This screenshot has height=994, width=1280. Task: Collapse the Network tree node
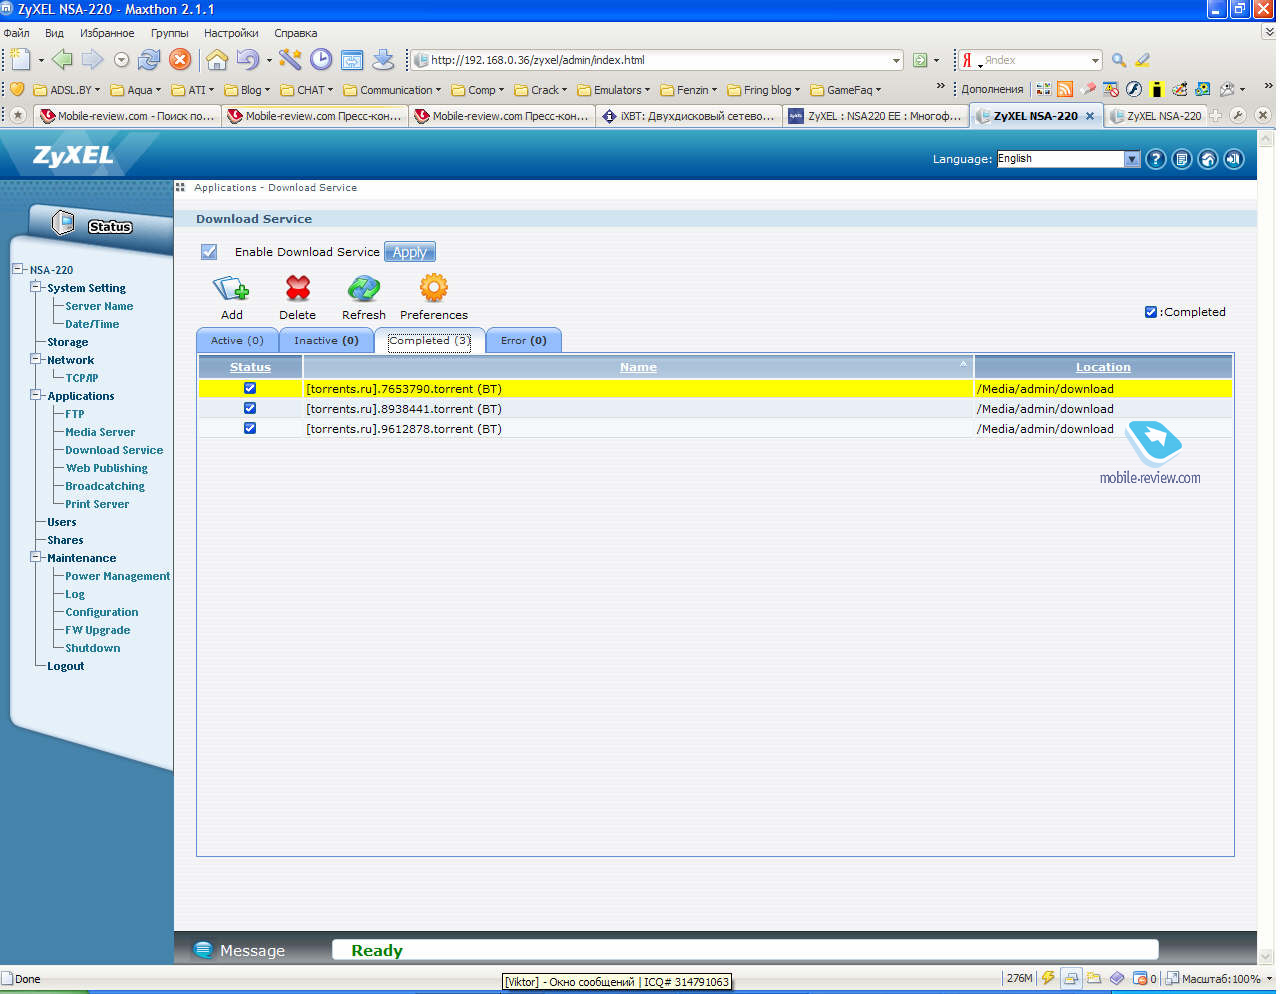[36, 359]
